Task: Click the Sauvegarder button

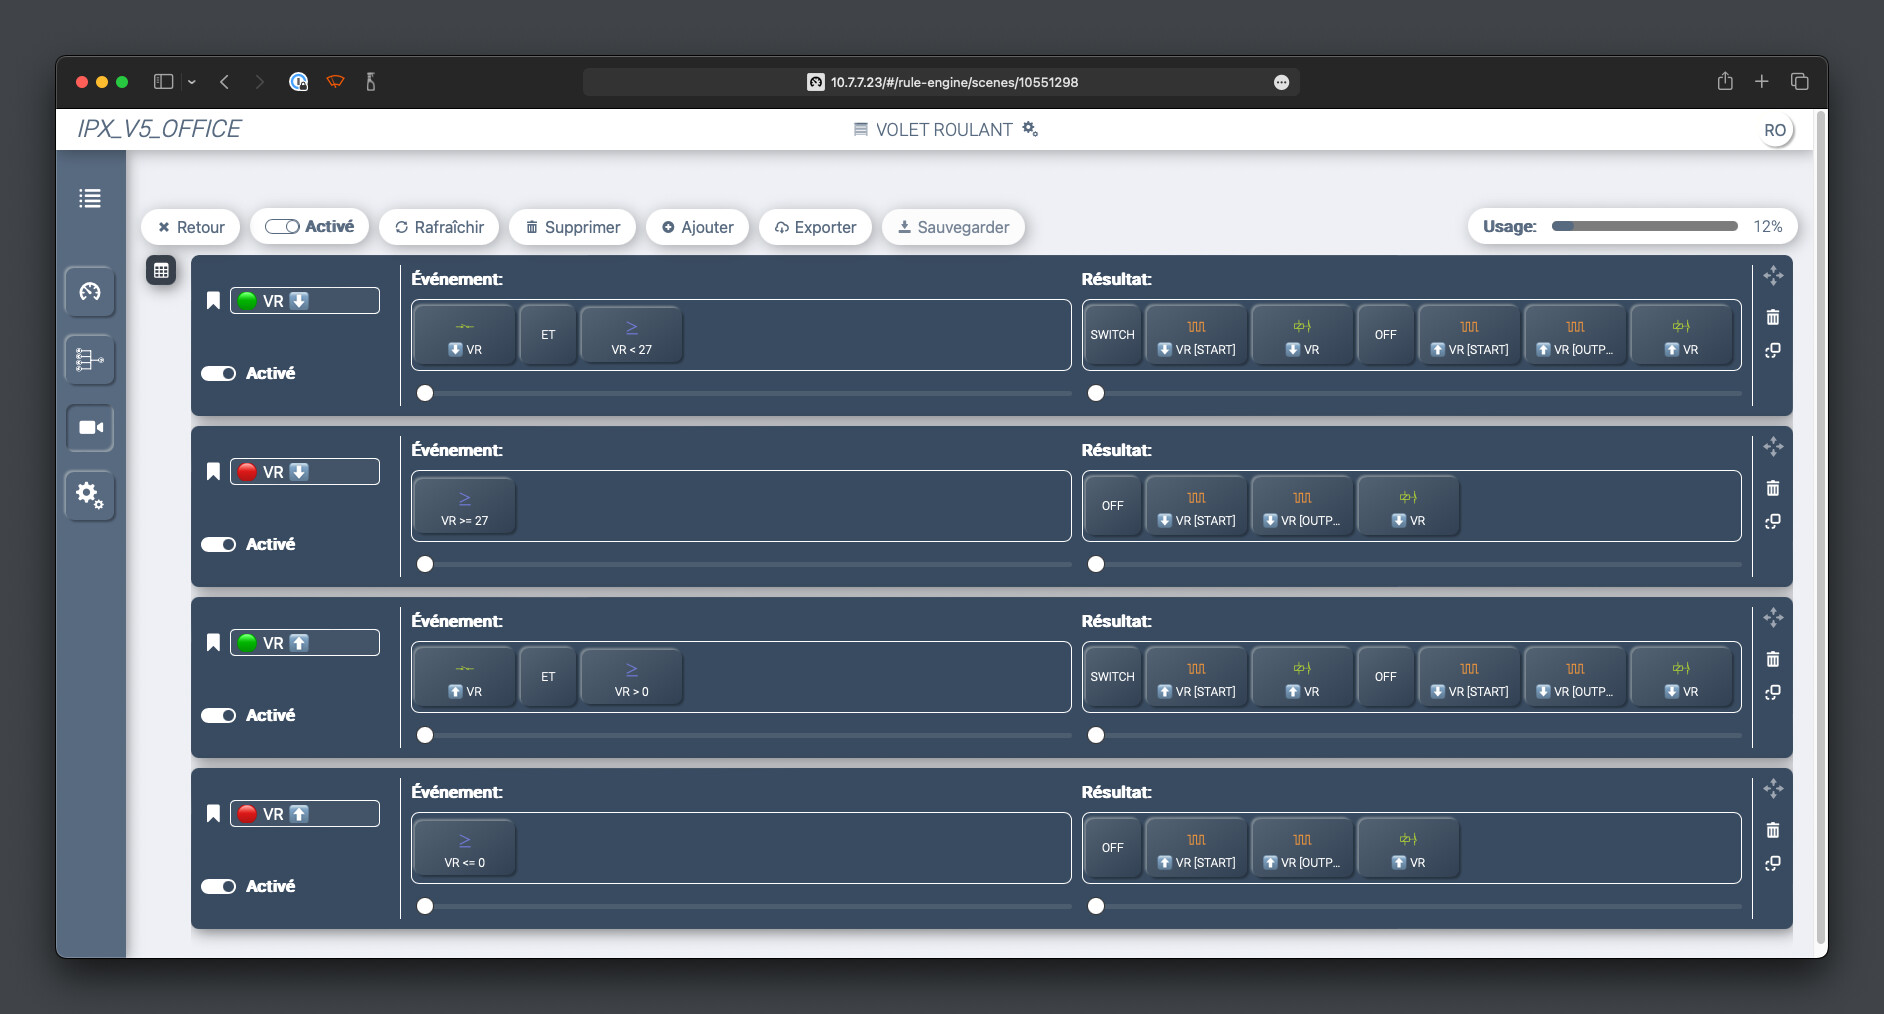Action: pos(952,227)
